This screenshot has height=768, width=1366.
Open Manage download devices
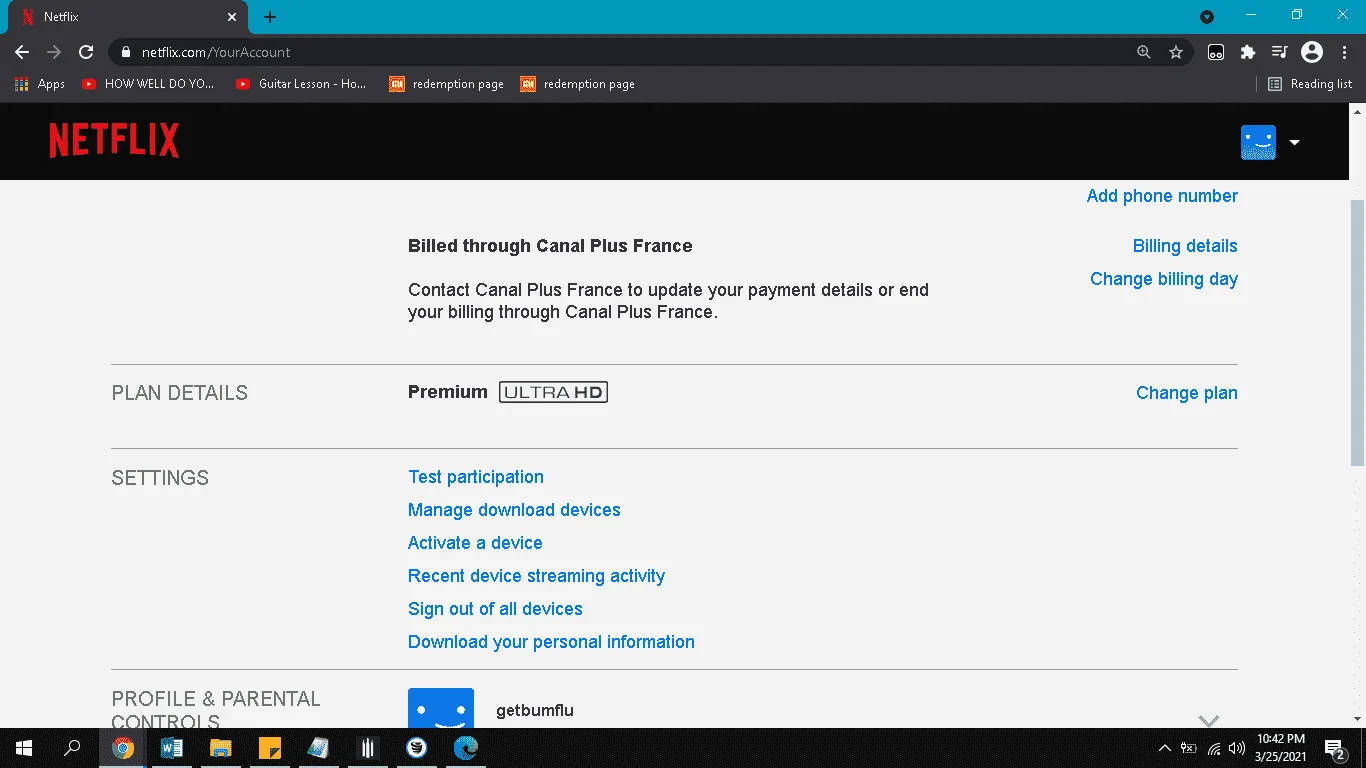coord(514,510)
